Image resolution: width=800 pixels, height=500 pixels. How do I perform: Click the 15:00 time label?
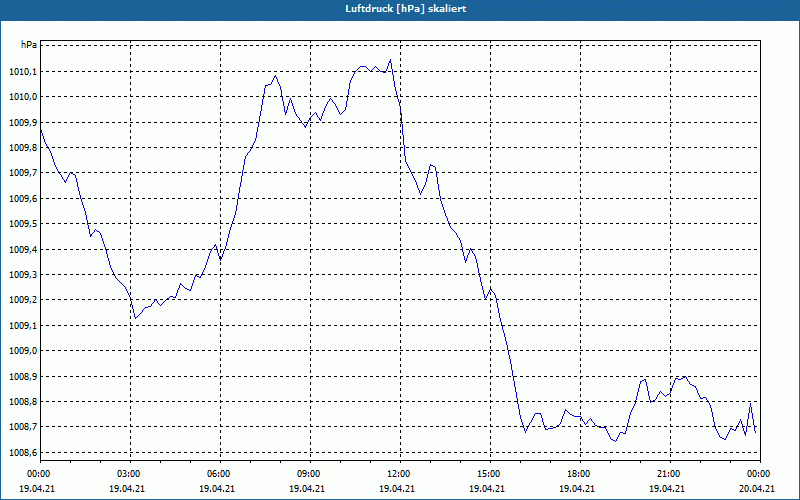[487, 474]
